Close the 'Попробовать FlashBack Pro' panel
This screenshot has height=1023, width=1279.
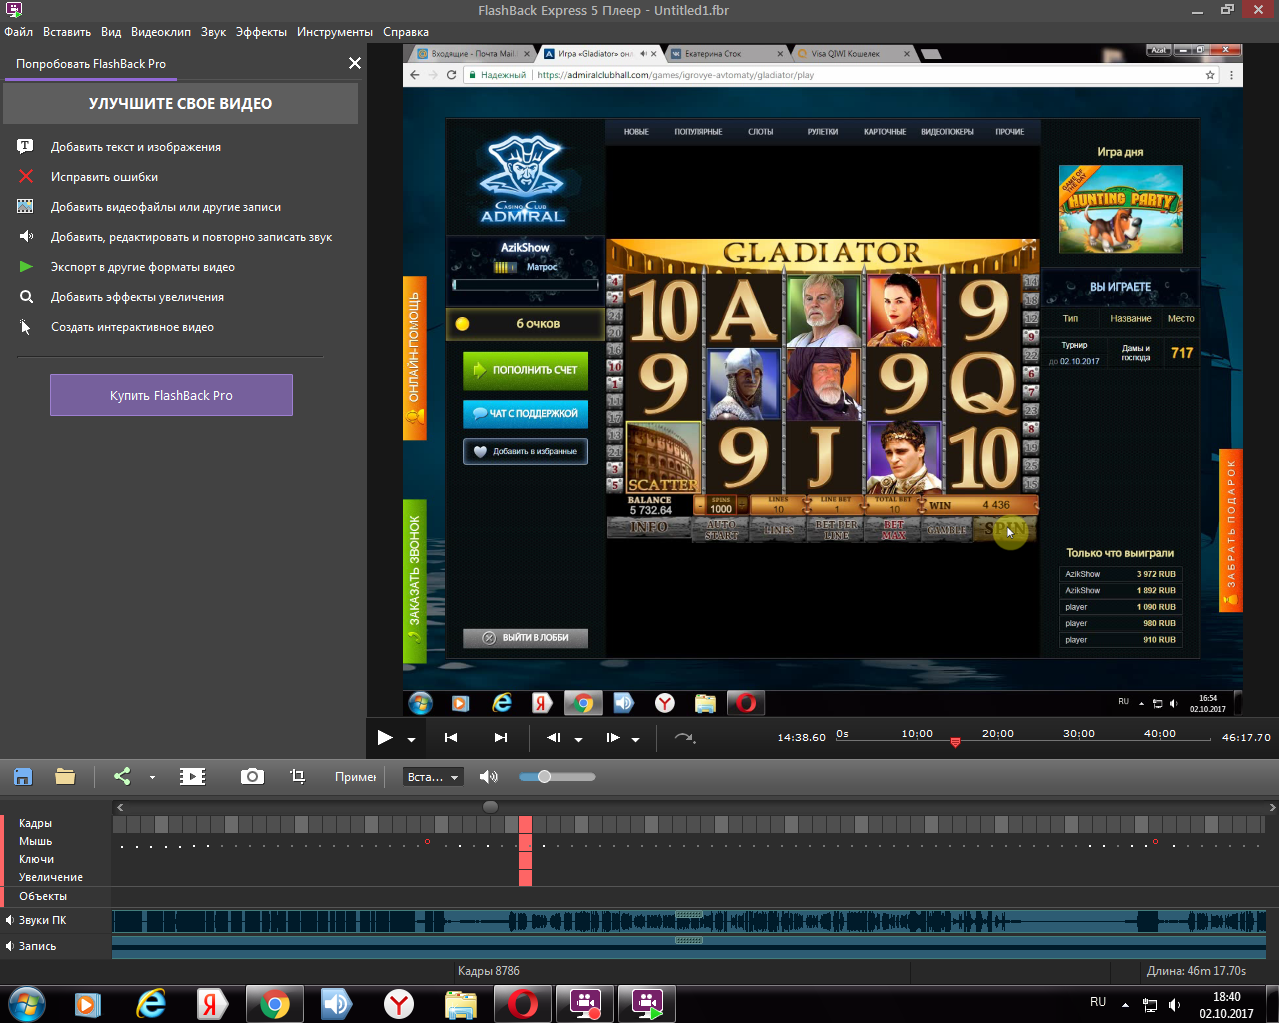pos(355,63)
